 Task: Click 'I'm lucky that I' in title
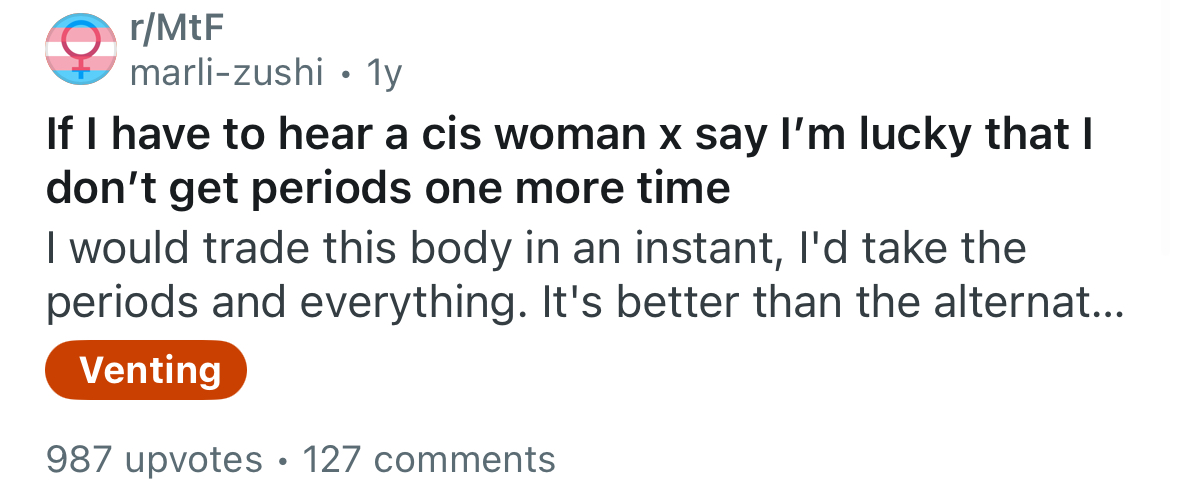coord(927,134)
